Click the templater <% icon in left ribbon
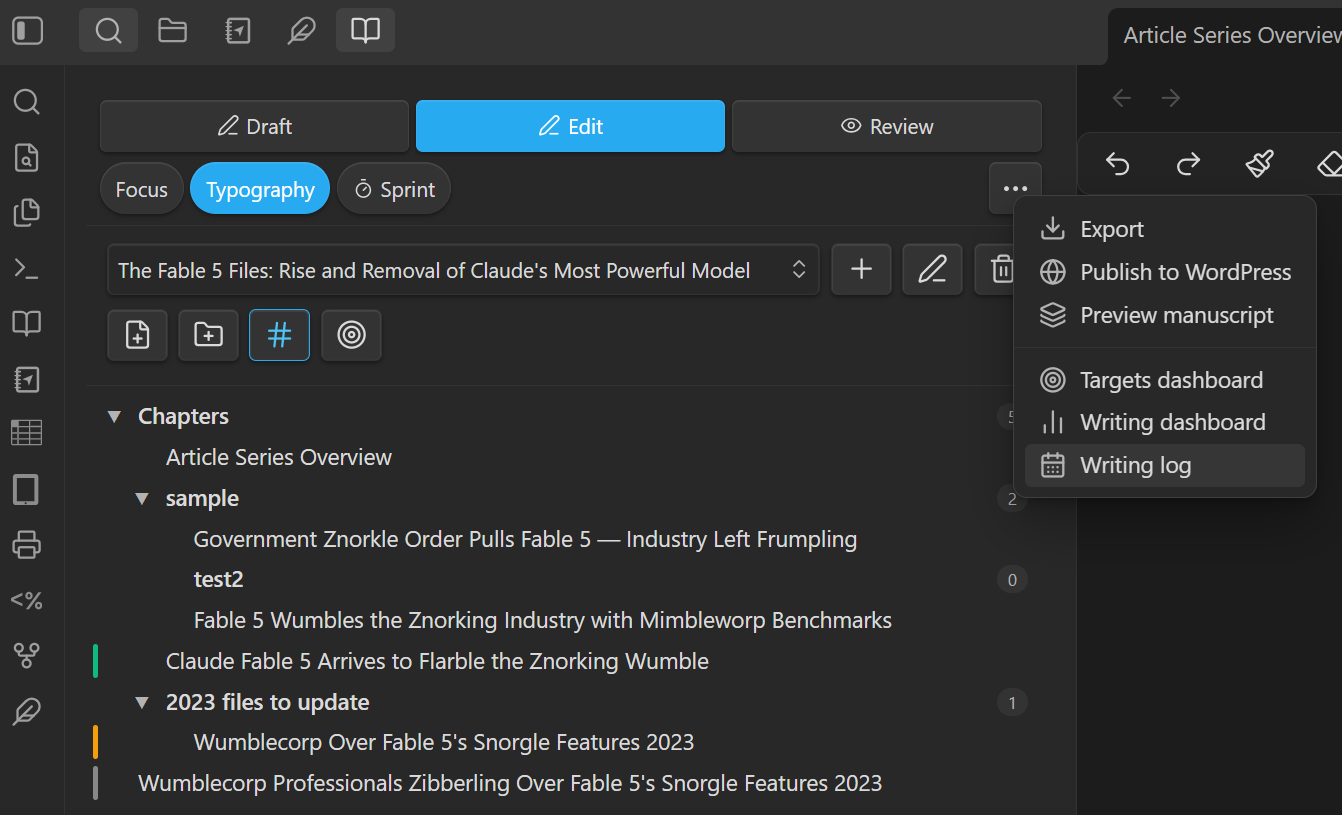This screenshot has height=815, width=1342. coord(27,601)
